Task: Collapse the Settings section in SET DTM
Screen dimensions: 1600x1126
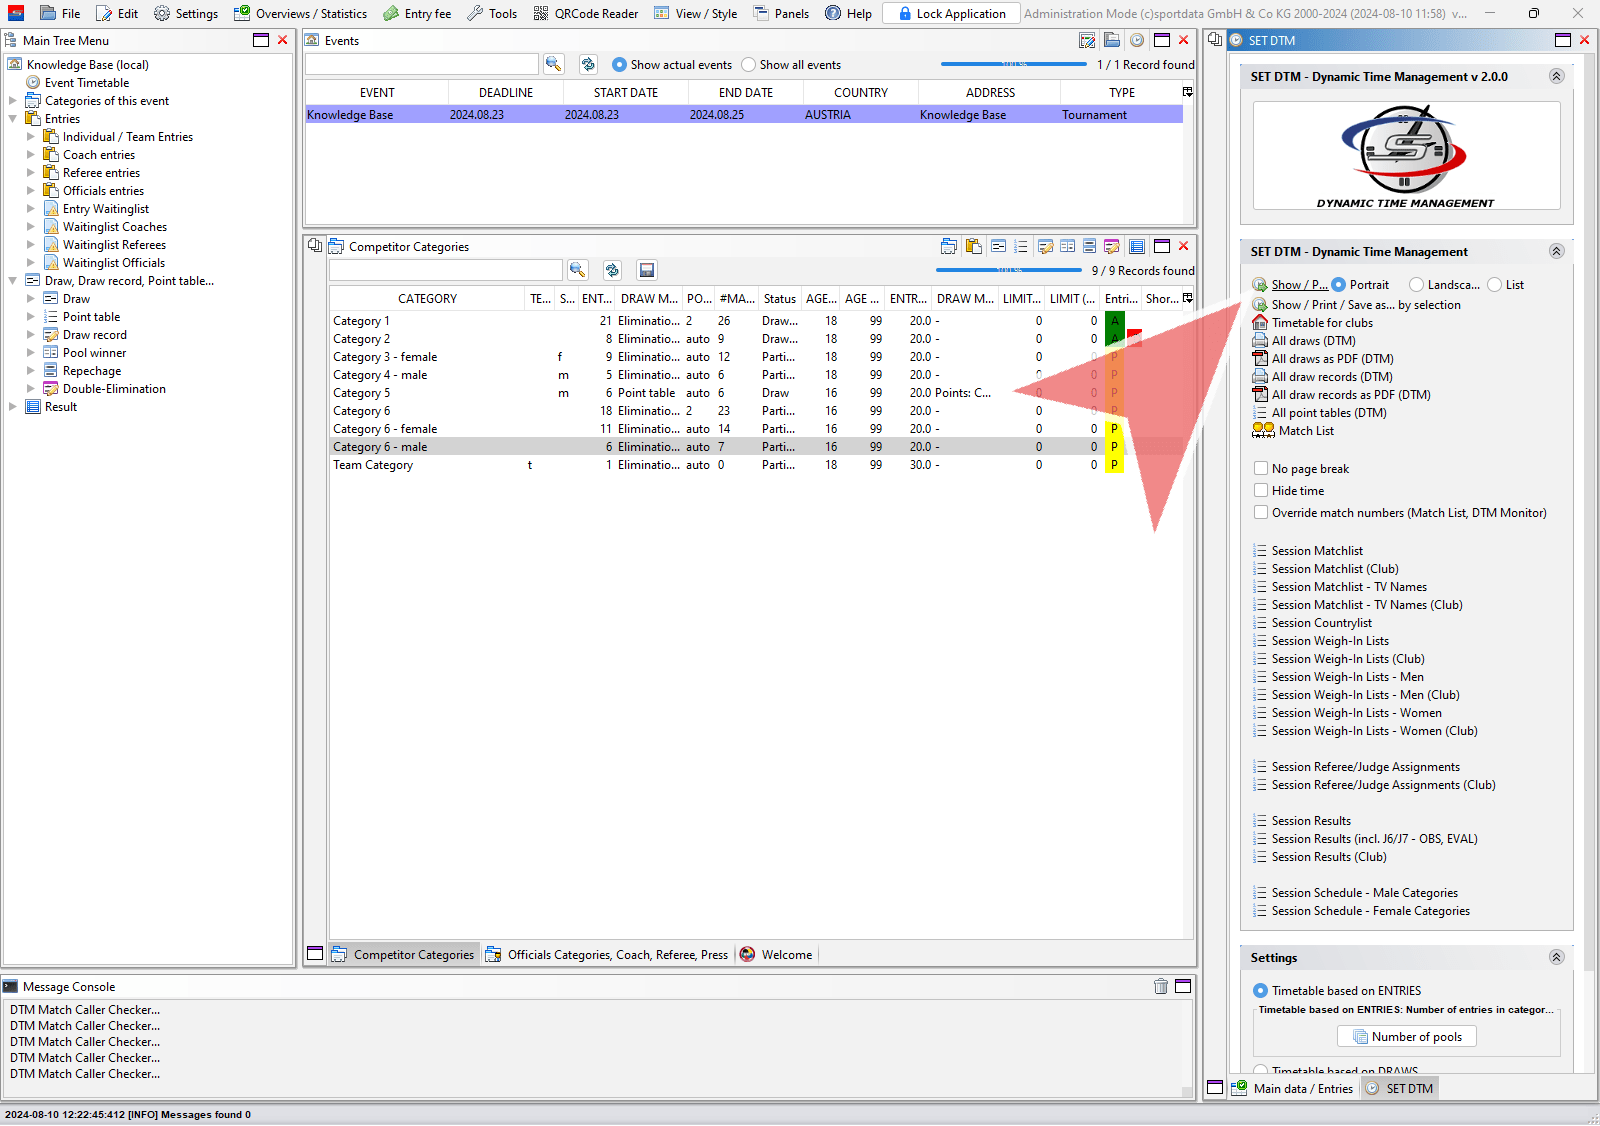Action: point(1556,957)
